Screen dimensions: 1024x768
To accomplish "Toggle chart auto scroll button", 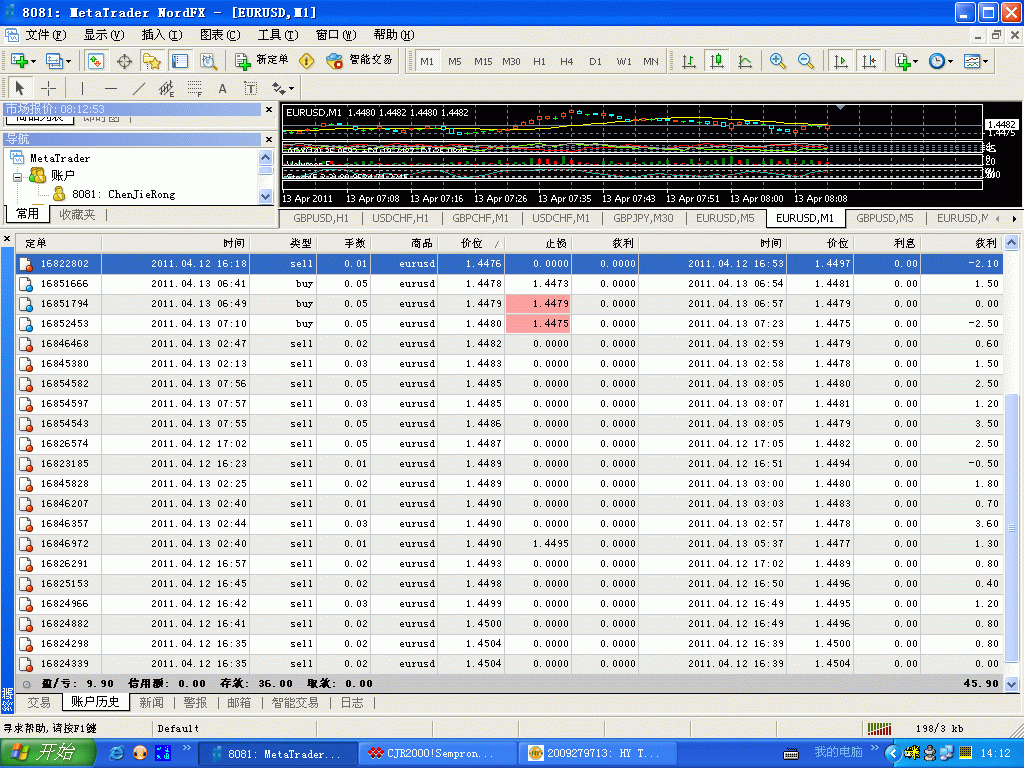I will click(840, 61).
